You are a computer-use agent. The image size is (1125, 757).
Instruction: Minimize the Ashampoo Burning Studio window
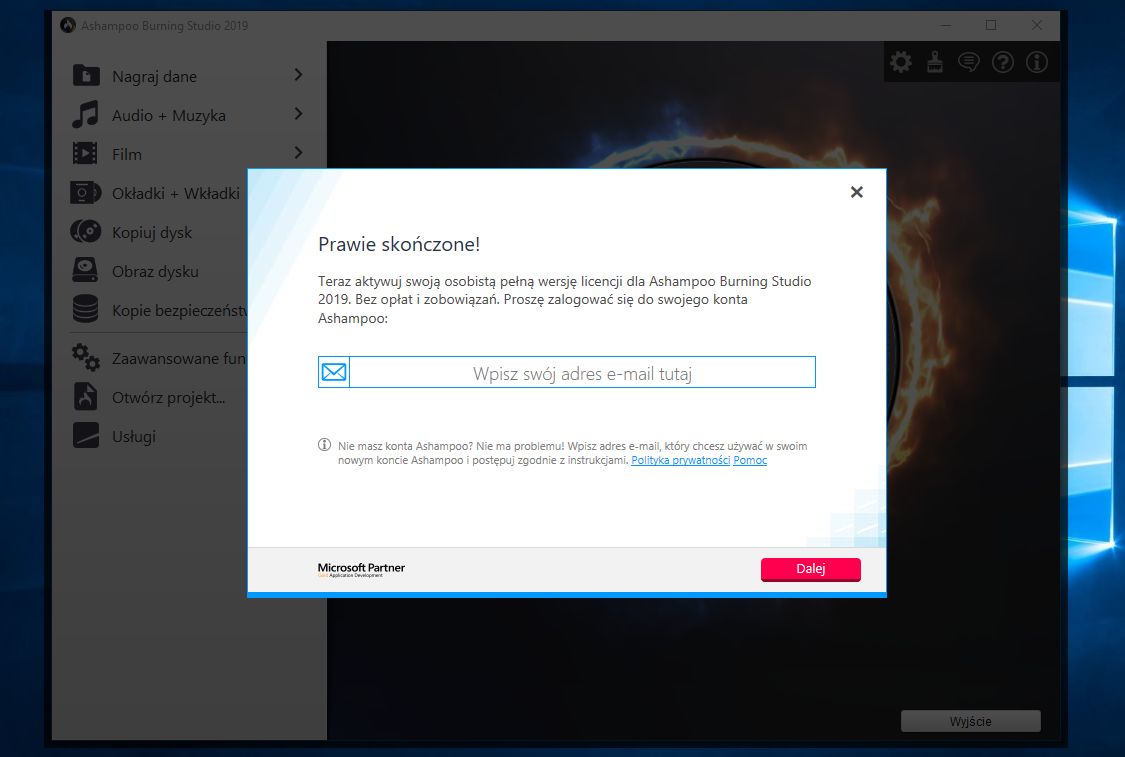(x=946, y=25)
